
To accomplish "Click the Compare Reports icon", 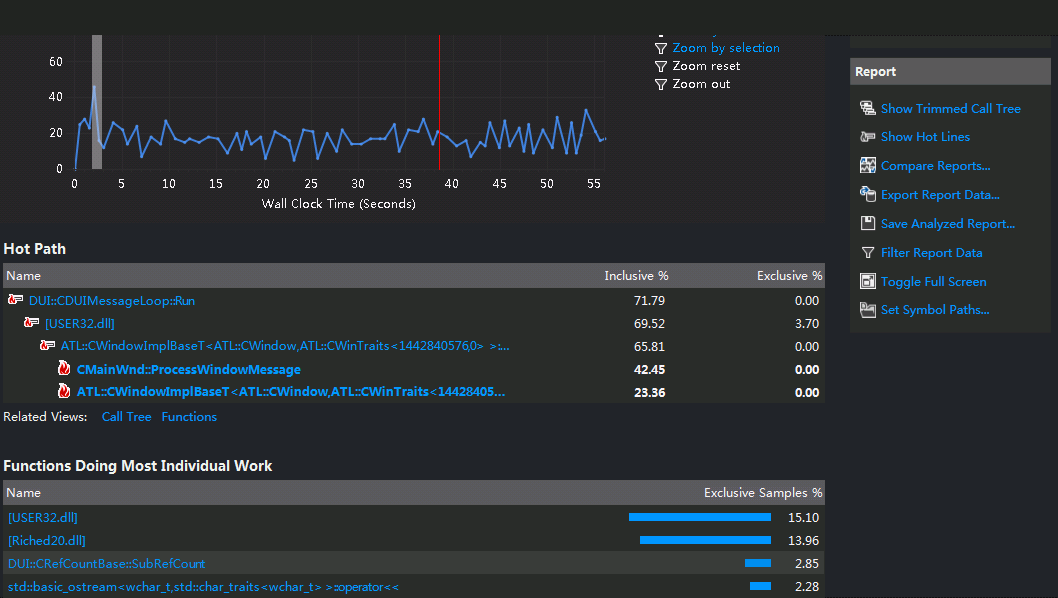I will (867, 165).
